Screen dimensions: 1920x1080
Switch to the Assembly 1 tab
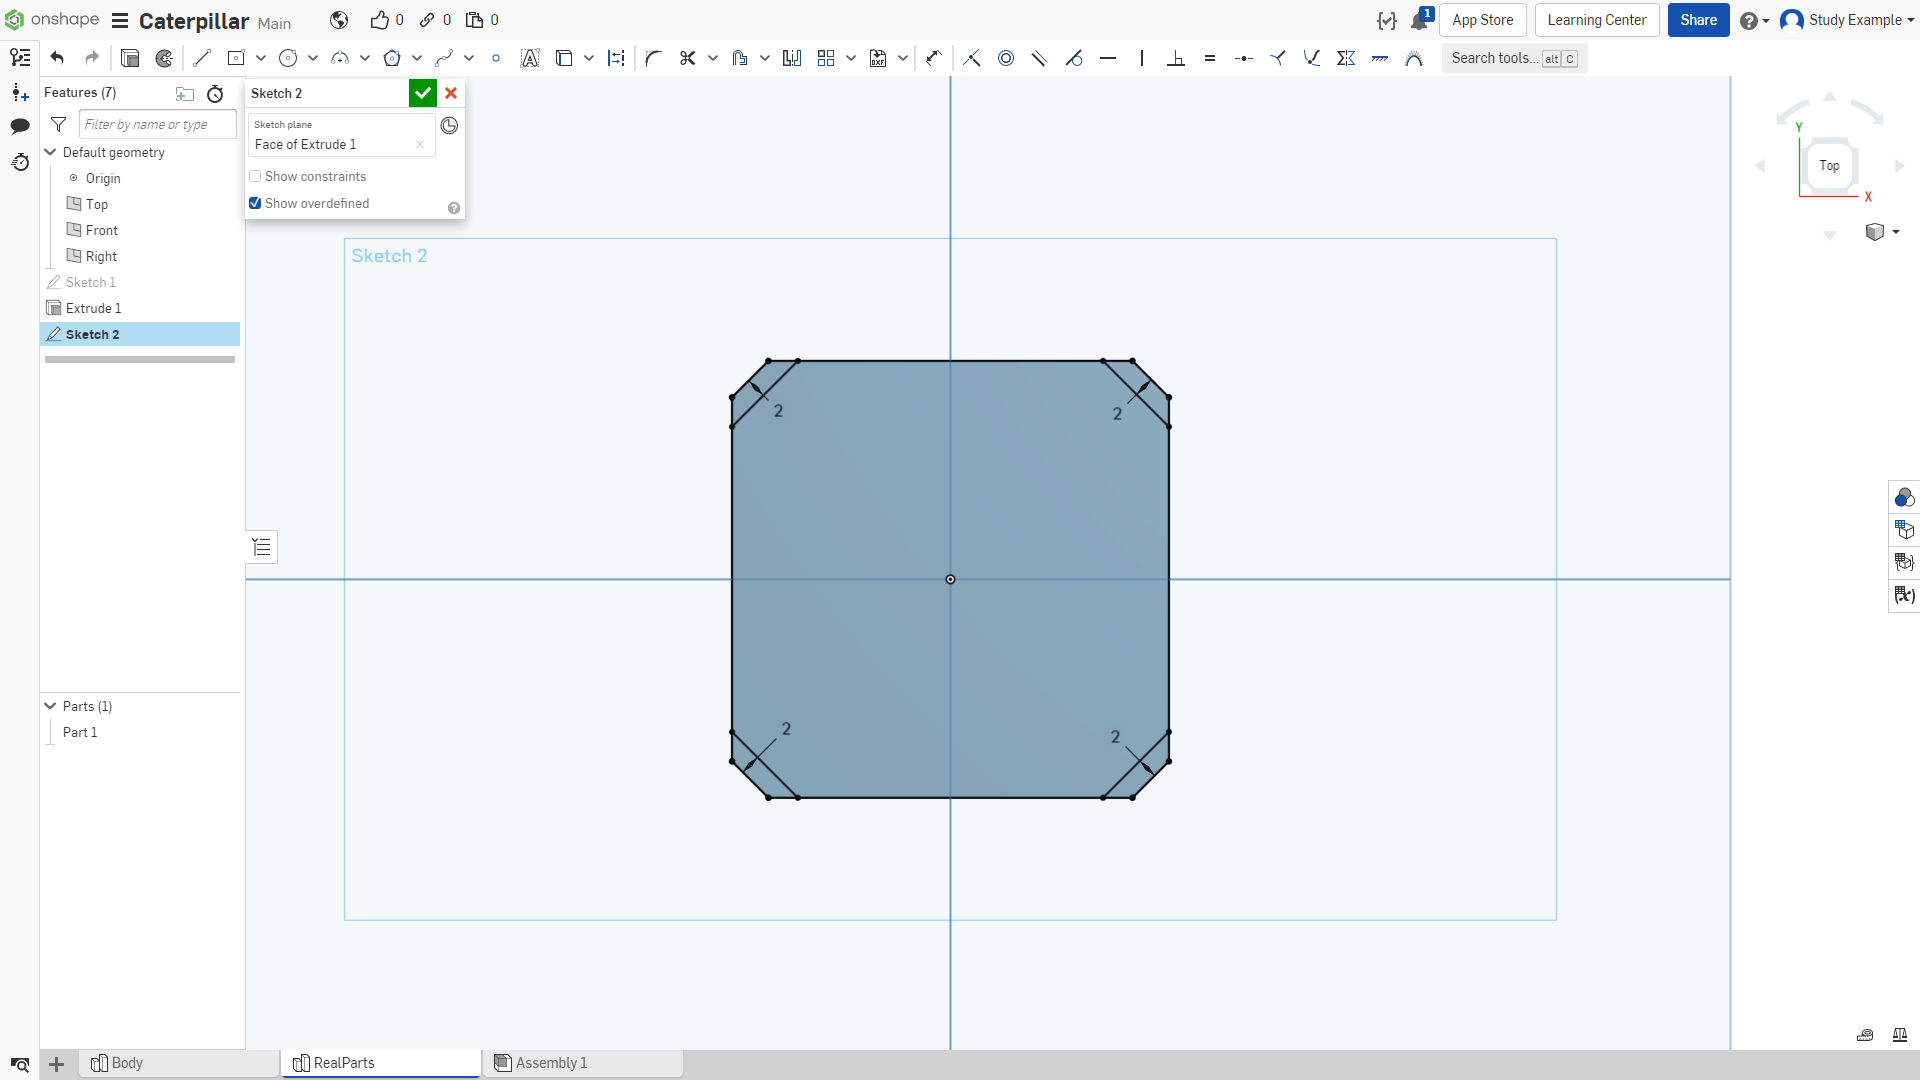(584, 1063)
